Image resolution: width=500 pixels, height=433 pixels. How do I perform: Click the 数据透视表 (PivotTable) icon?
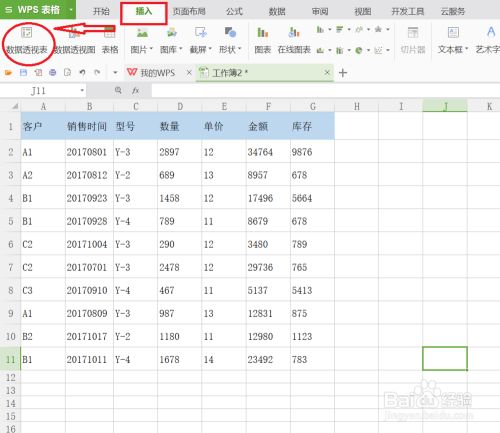click(26, 33)
